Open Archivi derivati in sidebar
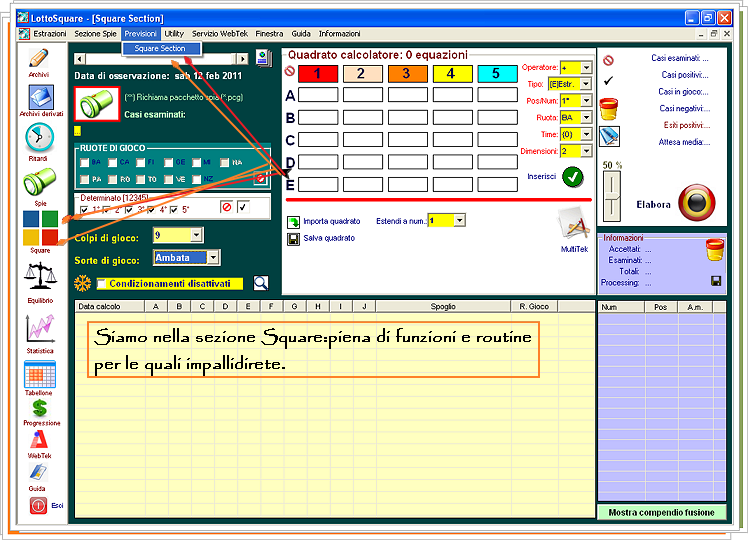 [41, 98]
